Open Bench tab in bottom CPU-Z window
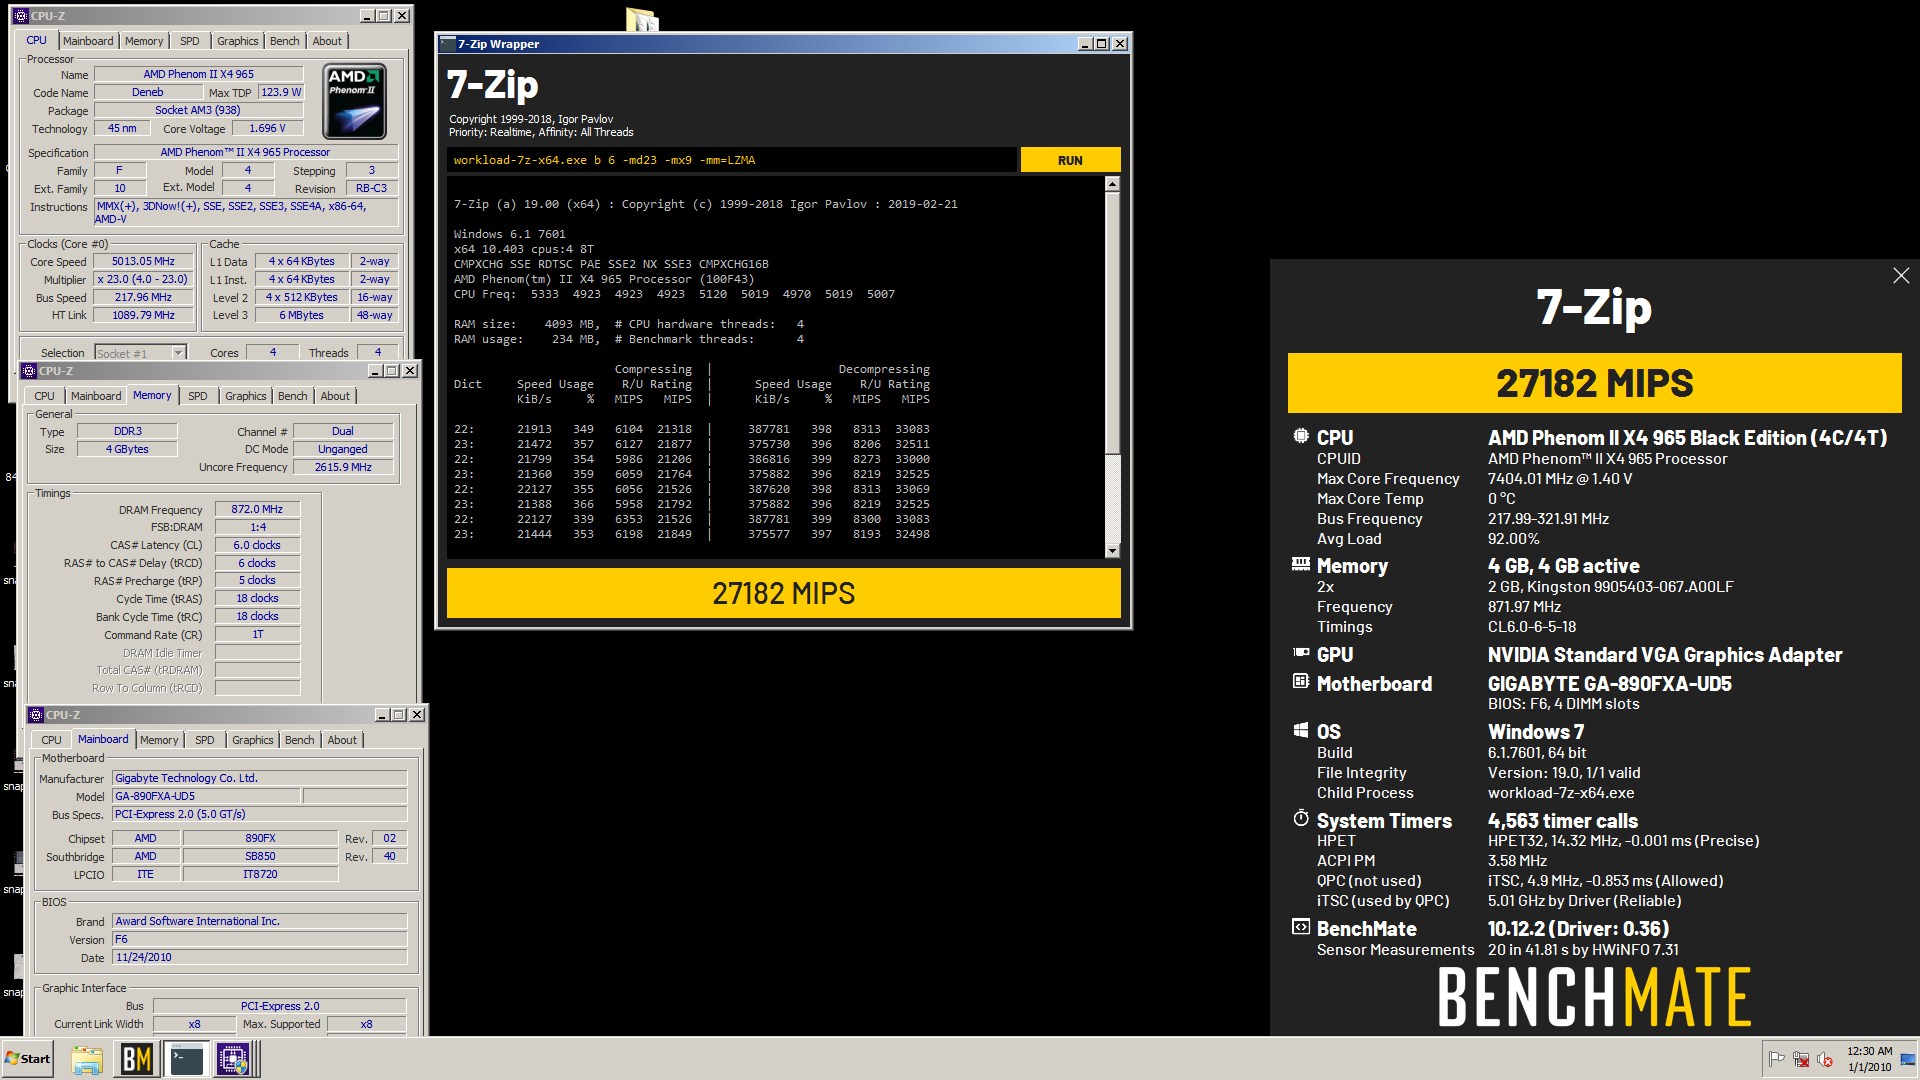This screenshot has width=1920, height=1080. (300, 740)
